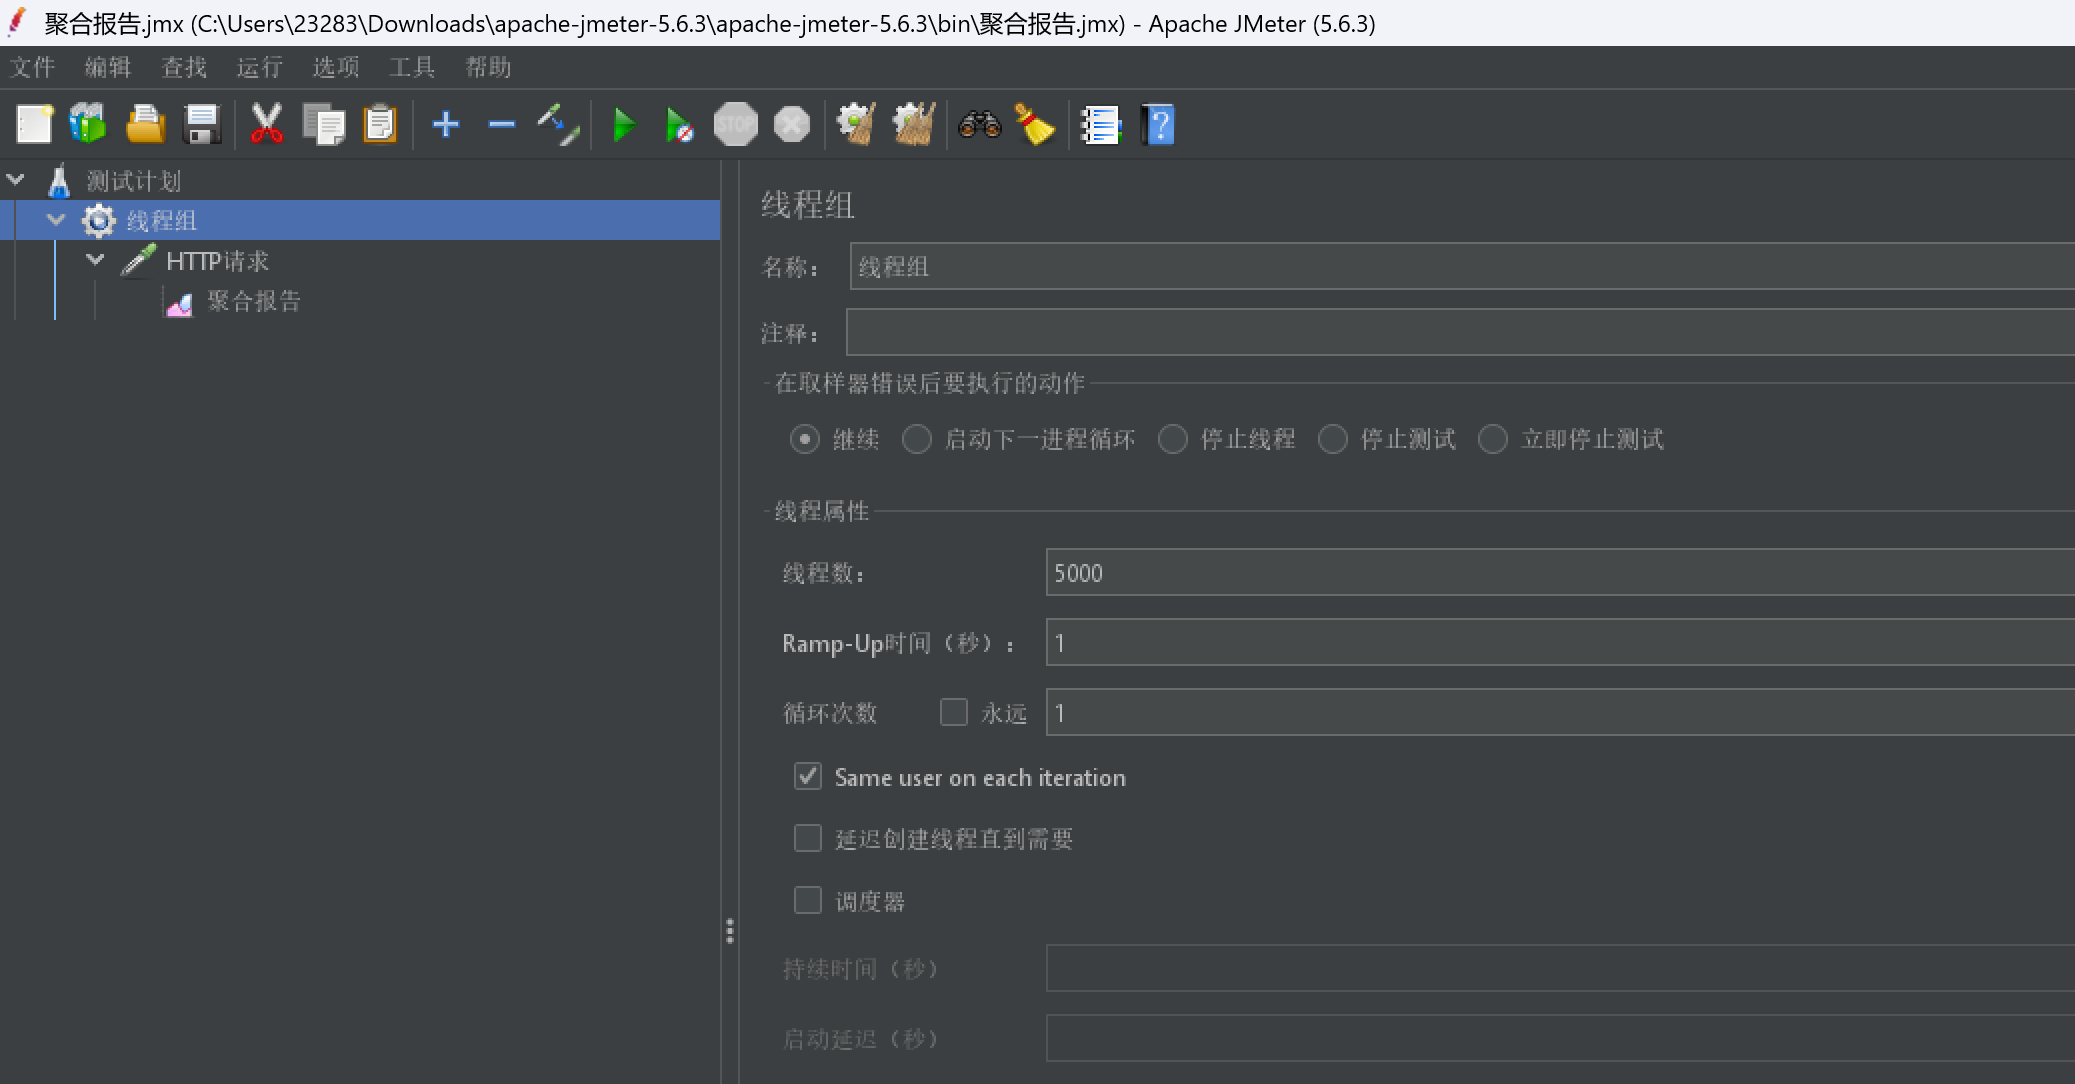Open the 选项 menu
This screenshot has height=1084, width=2075.
pyautogui.click(x=335, y=67)
